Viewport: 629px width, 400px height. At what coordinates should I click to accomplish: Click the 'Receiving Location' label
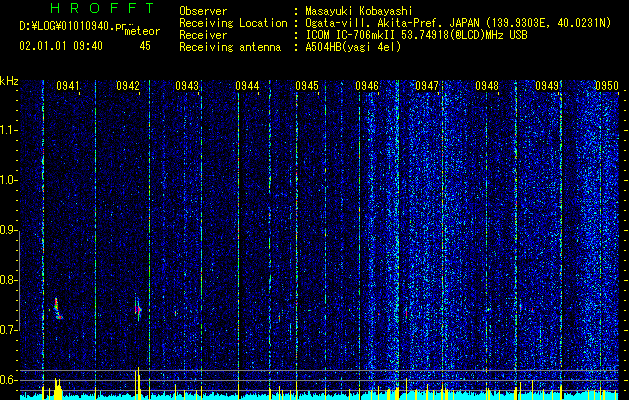click(233, 23)
